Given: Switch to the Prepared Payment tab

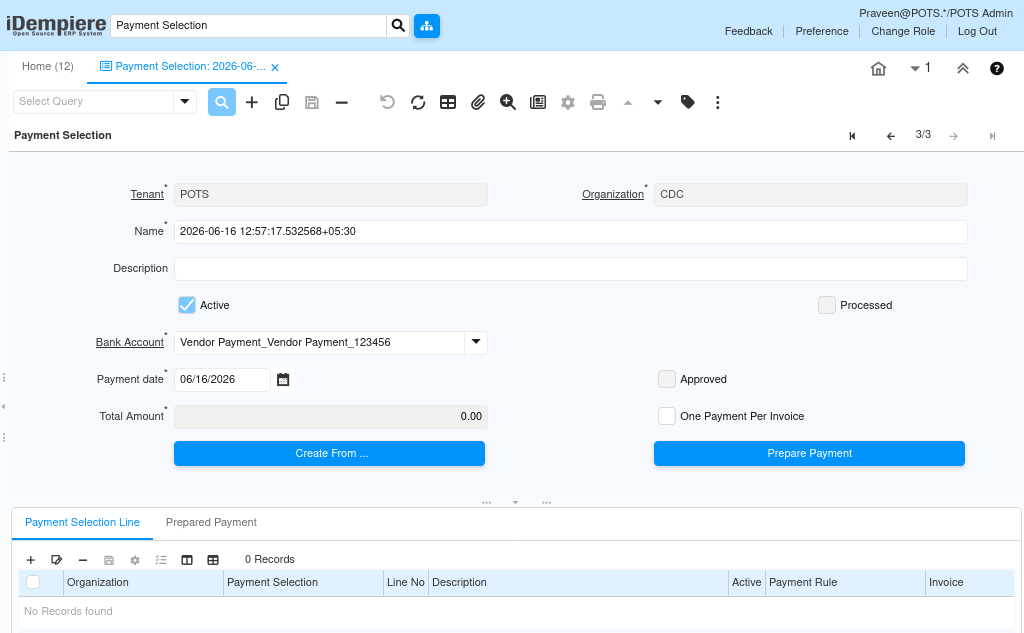Looking at the screenshot, I should [x=211, y=523].
